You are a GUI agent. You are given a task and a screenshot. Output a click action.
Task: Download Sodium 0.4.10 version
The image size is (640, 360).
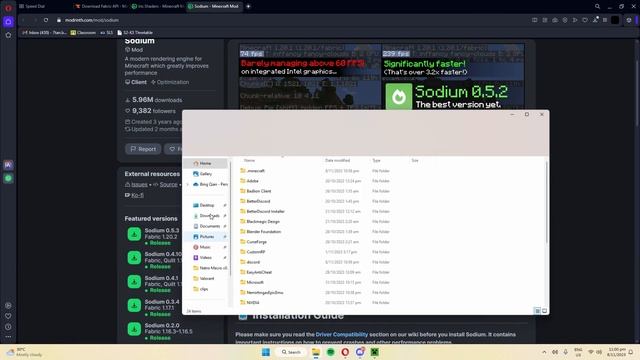tap(134, 258)
